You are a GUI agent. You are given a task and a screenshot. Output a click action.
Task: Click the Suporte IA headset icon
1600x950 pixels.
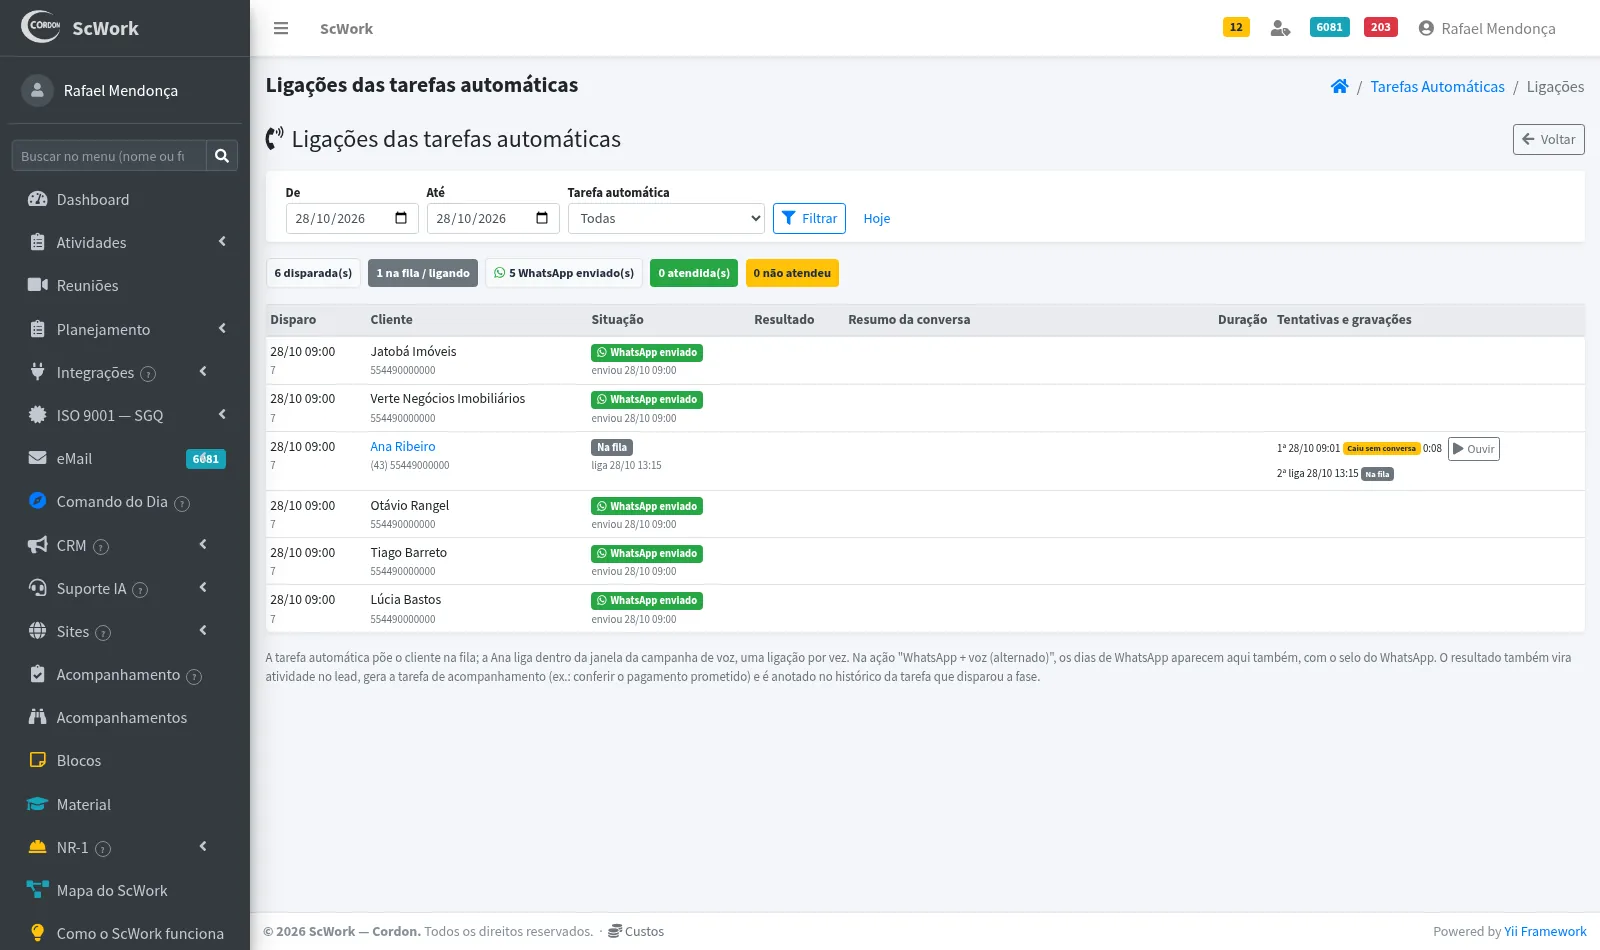(37, 587)
